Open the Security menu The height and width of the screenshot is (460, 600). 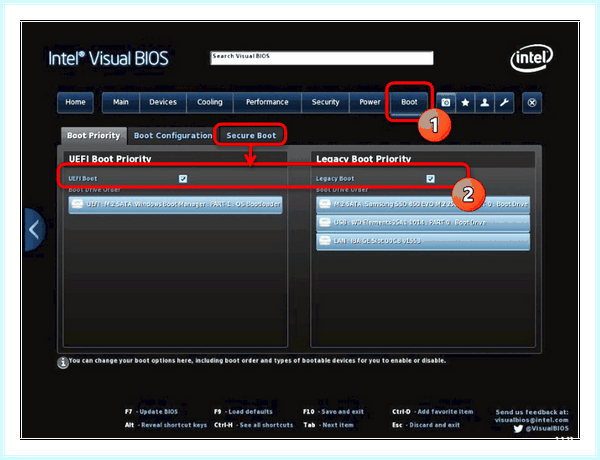pos(325,103)
